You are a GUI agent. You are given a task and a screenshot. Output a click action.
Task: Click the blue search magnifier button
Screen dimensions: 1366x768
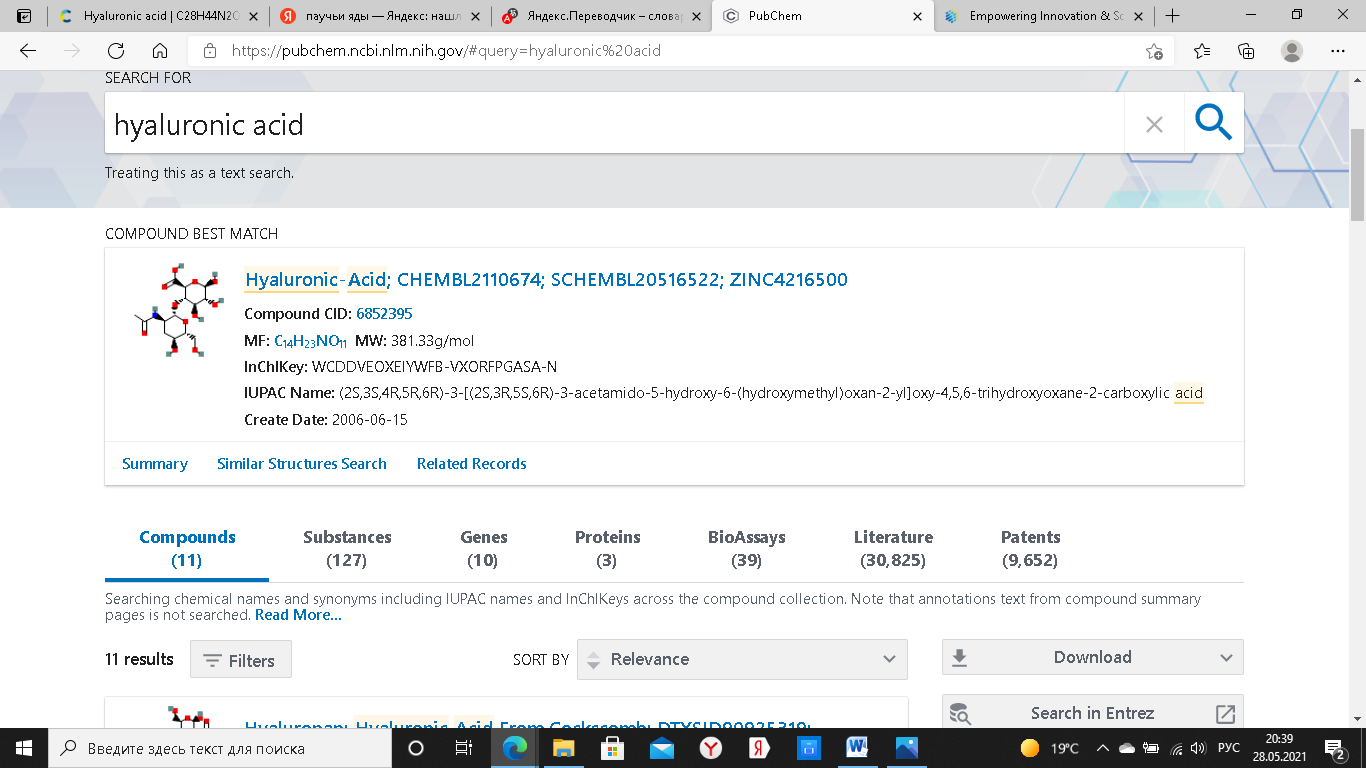point(1214,123)
